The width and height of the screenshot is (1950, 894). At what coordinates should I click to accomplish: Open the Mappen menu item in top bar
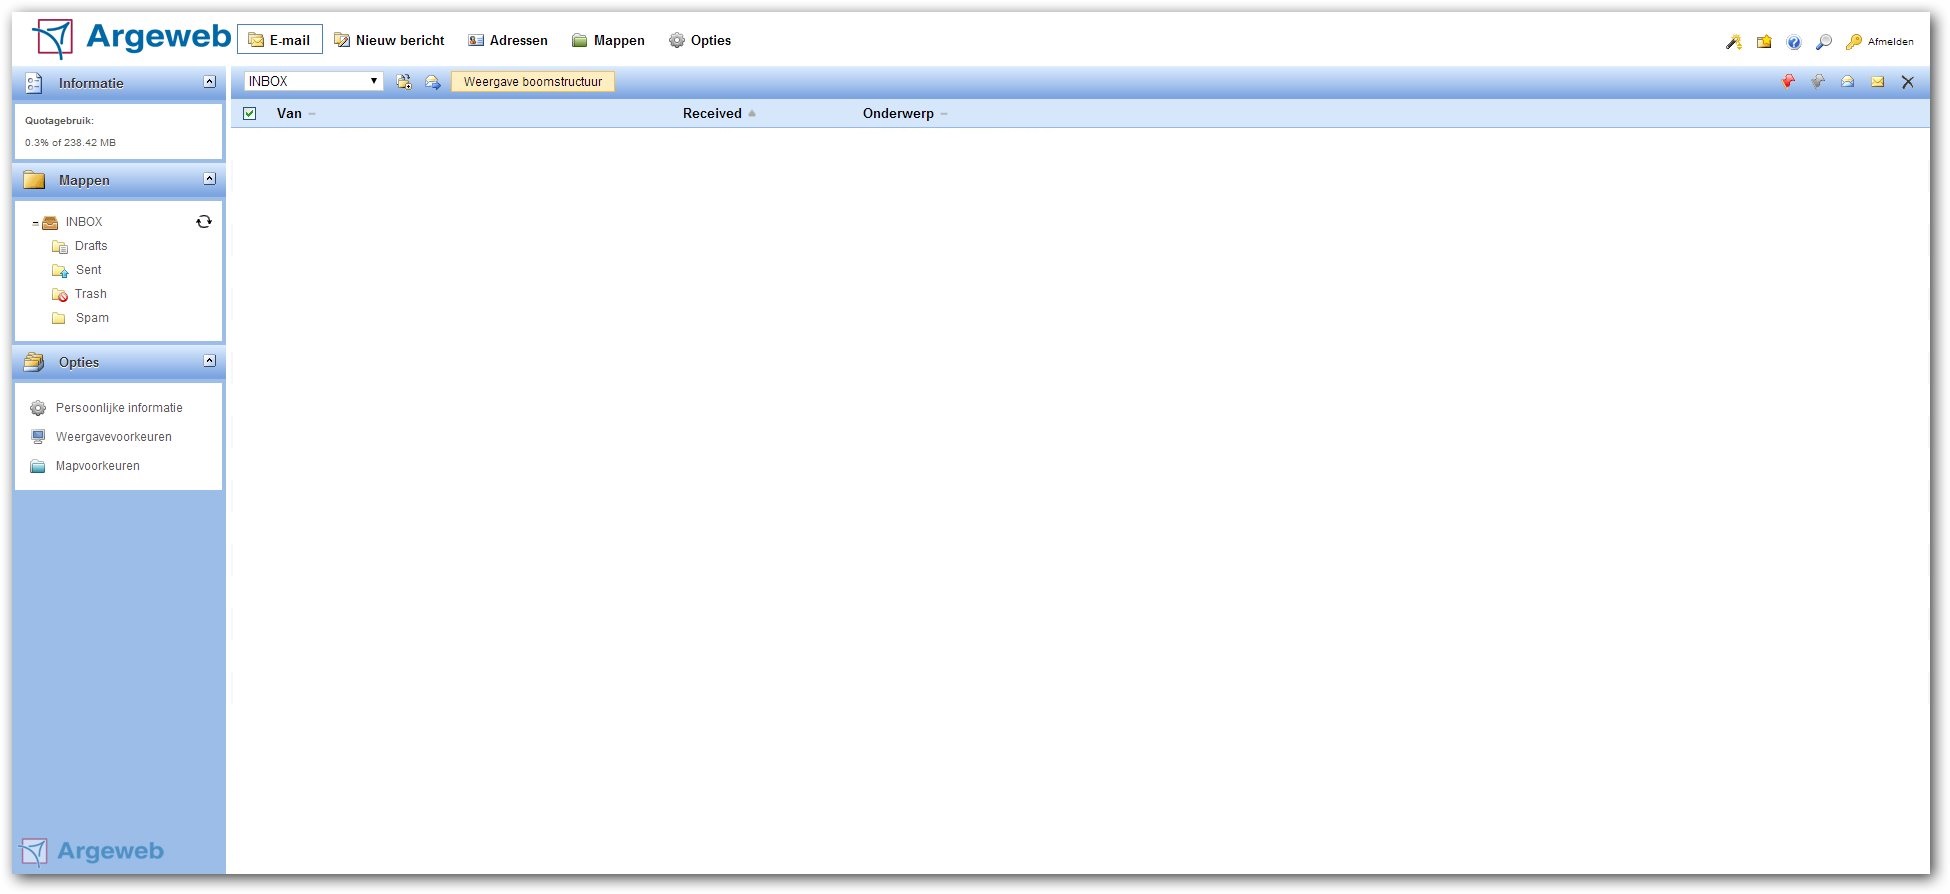[608, 40]
